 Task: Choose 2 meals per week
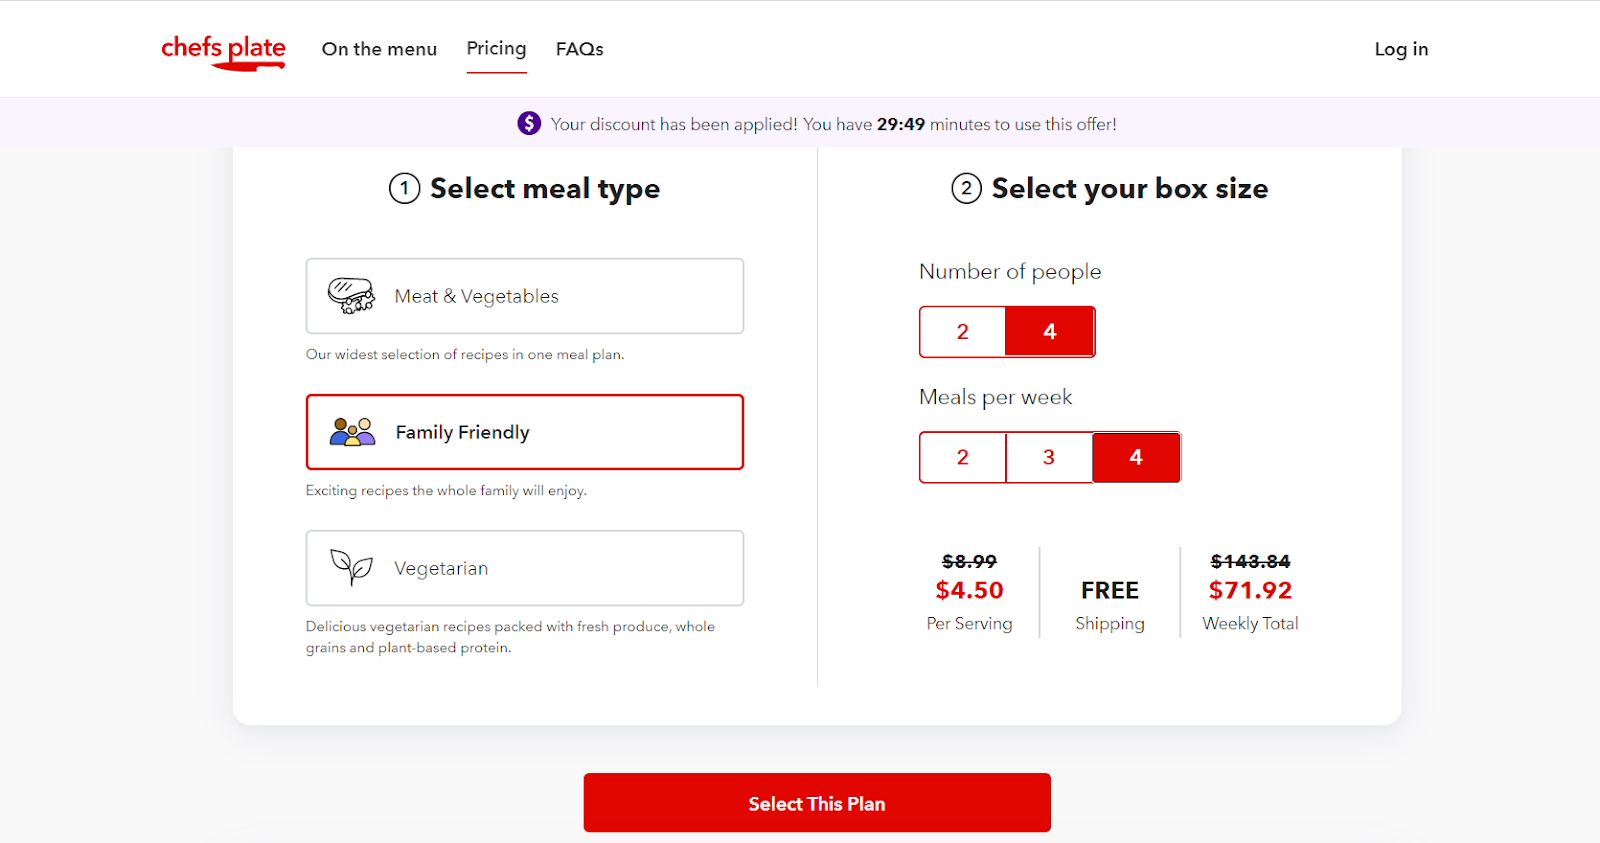(x=962, y=457)
